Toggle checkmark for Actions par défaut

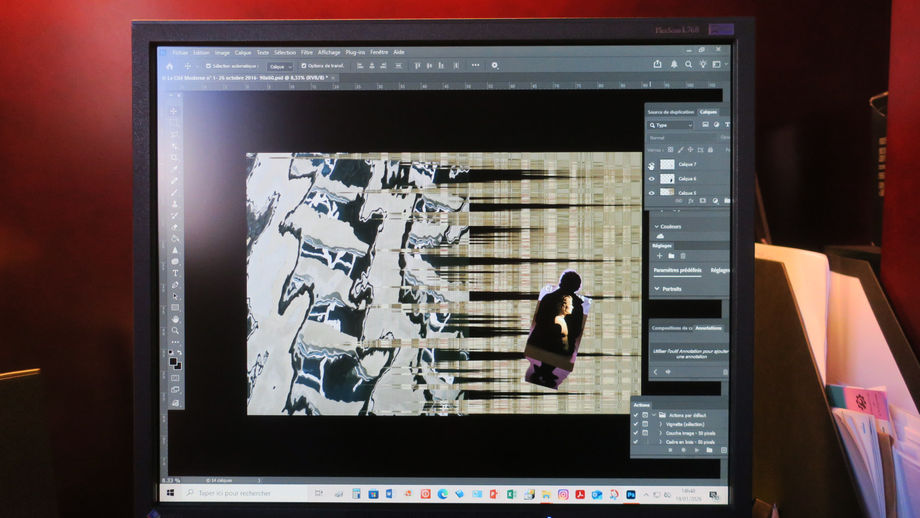tap(636, 415)
